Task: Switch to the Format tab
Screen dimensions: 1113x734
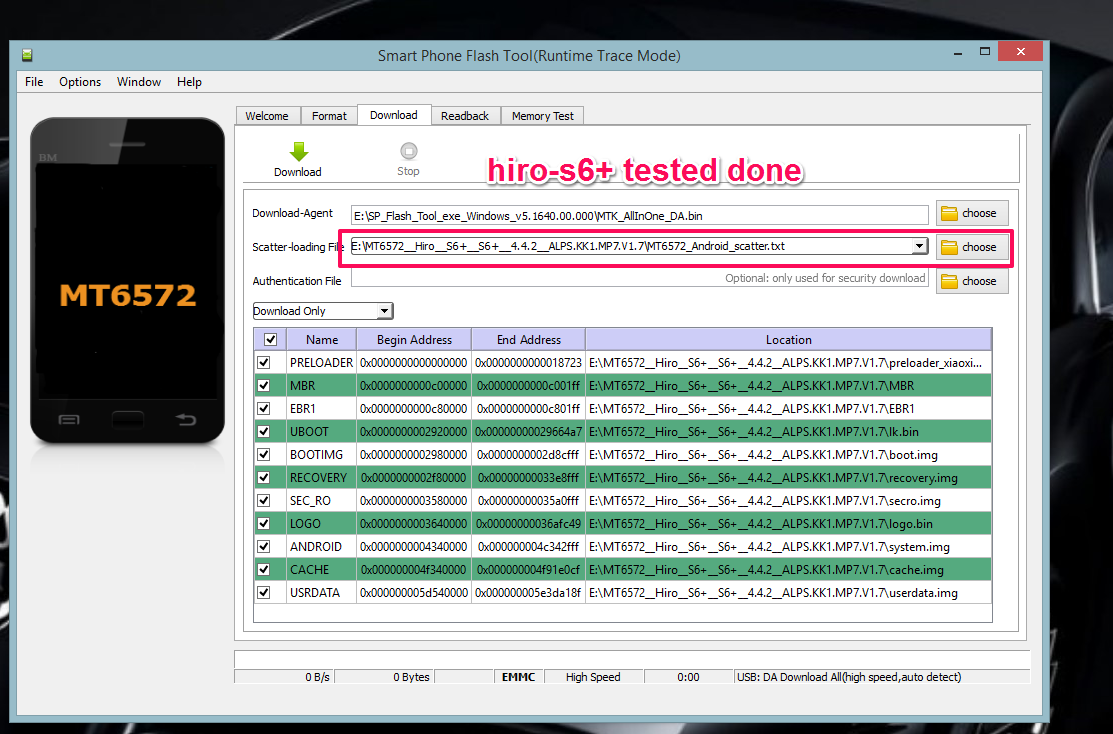Action: (x=329, y=116)
